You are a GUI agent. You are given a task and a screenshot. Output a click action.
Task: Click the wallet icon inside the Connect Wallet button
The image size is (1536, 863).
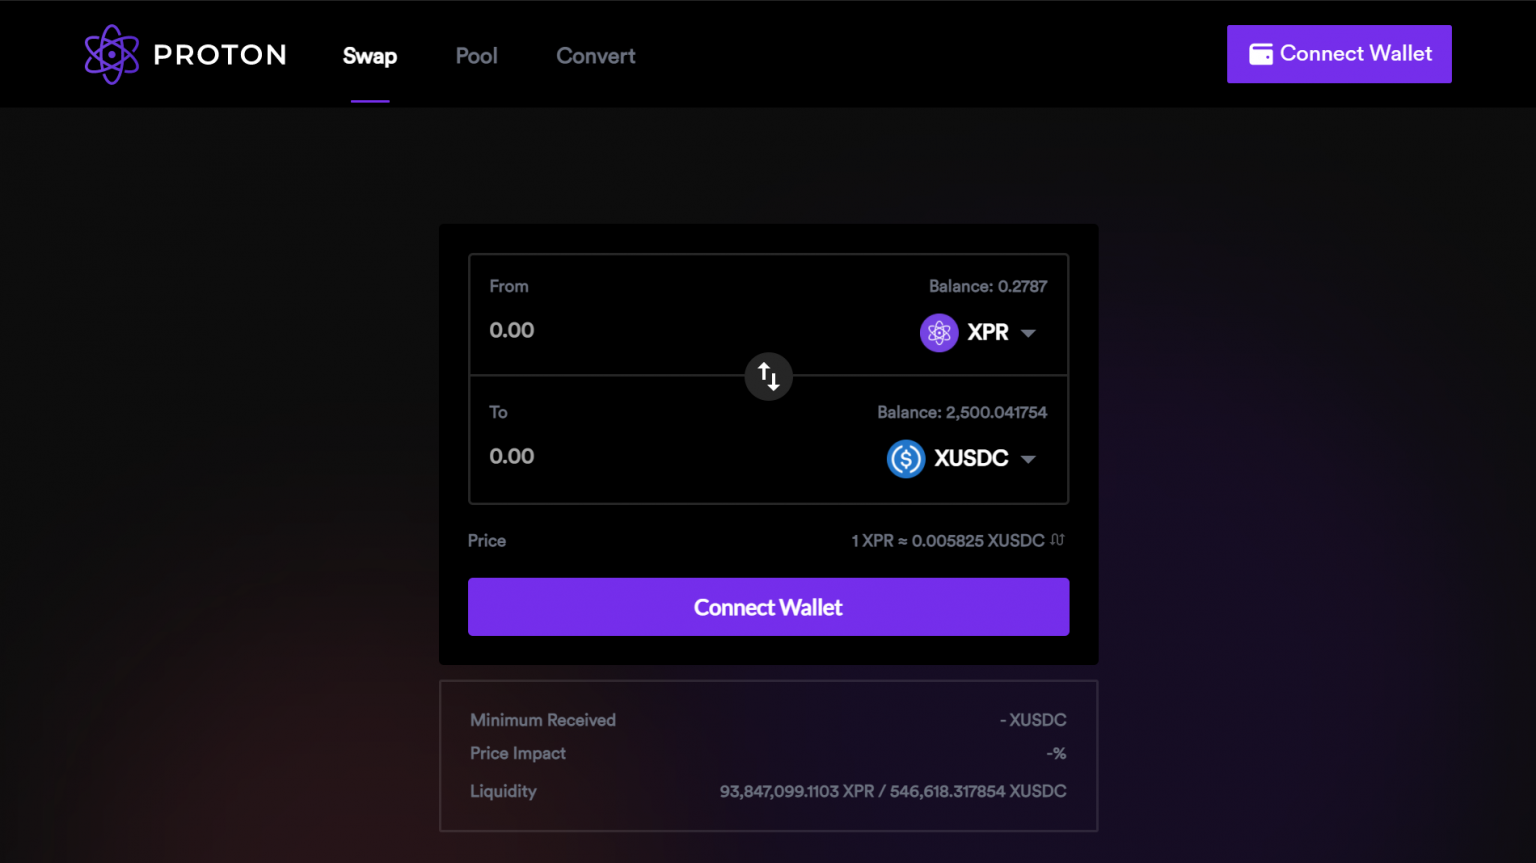pos(1261,53)
